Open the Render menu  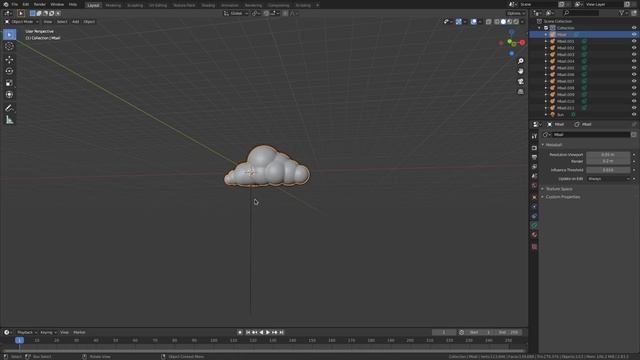40,4
